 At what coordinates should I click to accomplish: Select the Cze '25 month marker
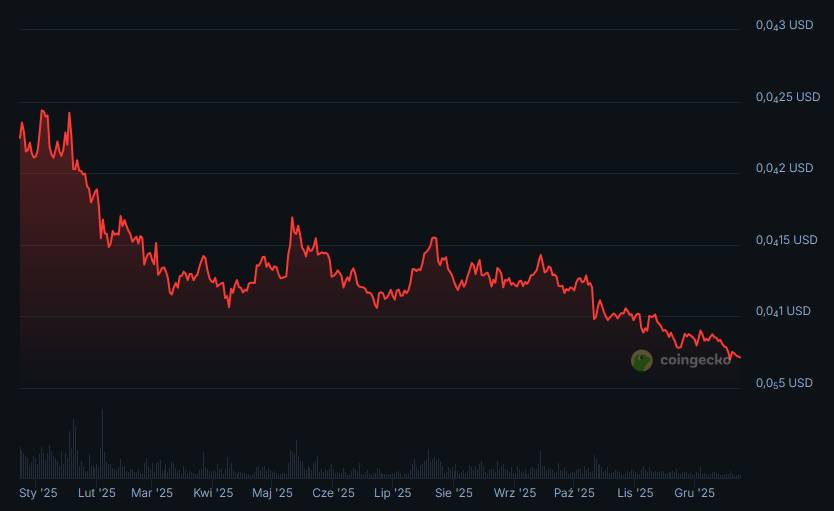333,493
